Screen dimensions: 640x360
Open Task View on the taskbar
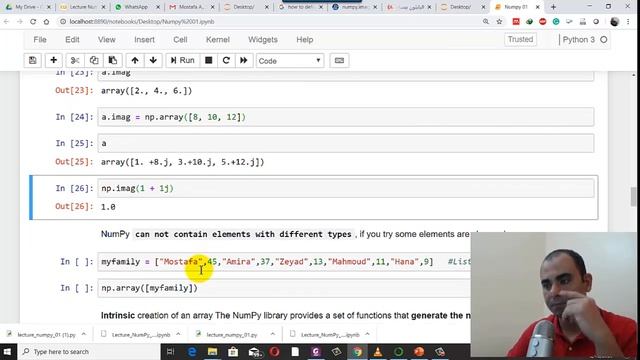point(171,351)
